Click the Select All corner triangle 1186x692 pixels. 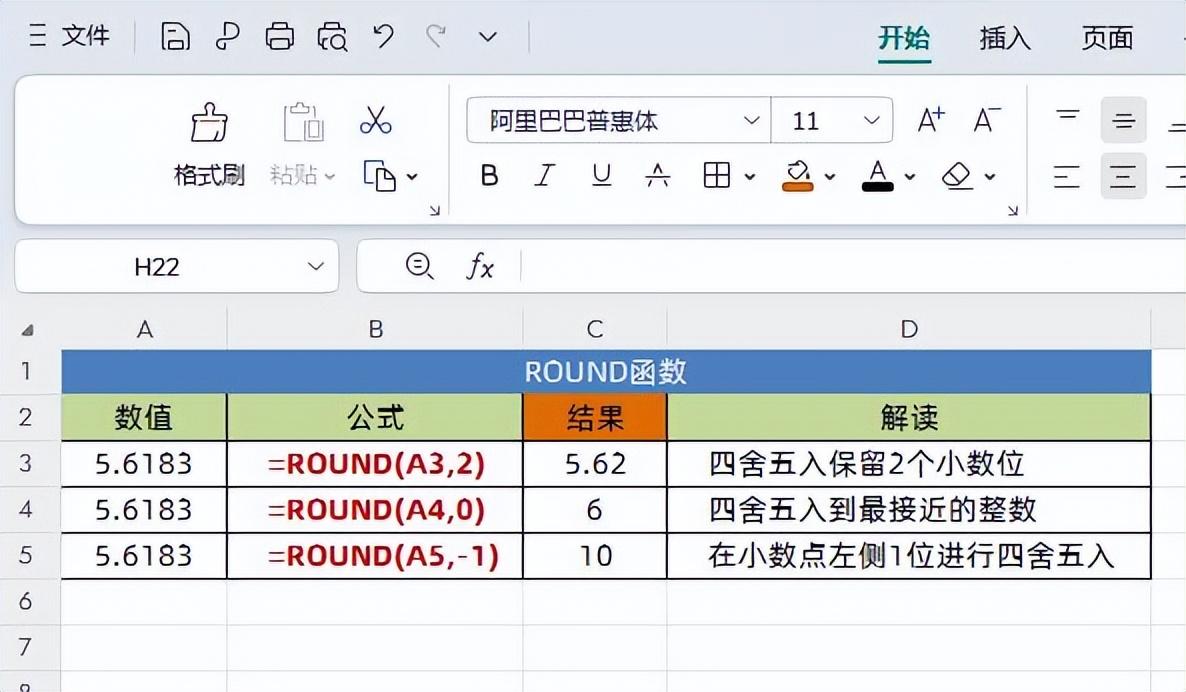click(x=27, y=330)
